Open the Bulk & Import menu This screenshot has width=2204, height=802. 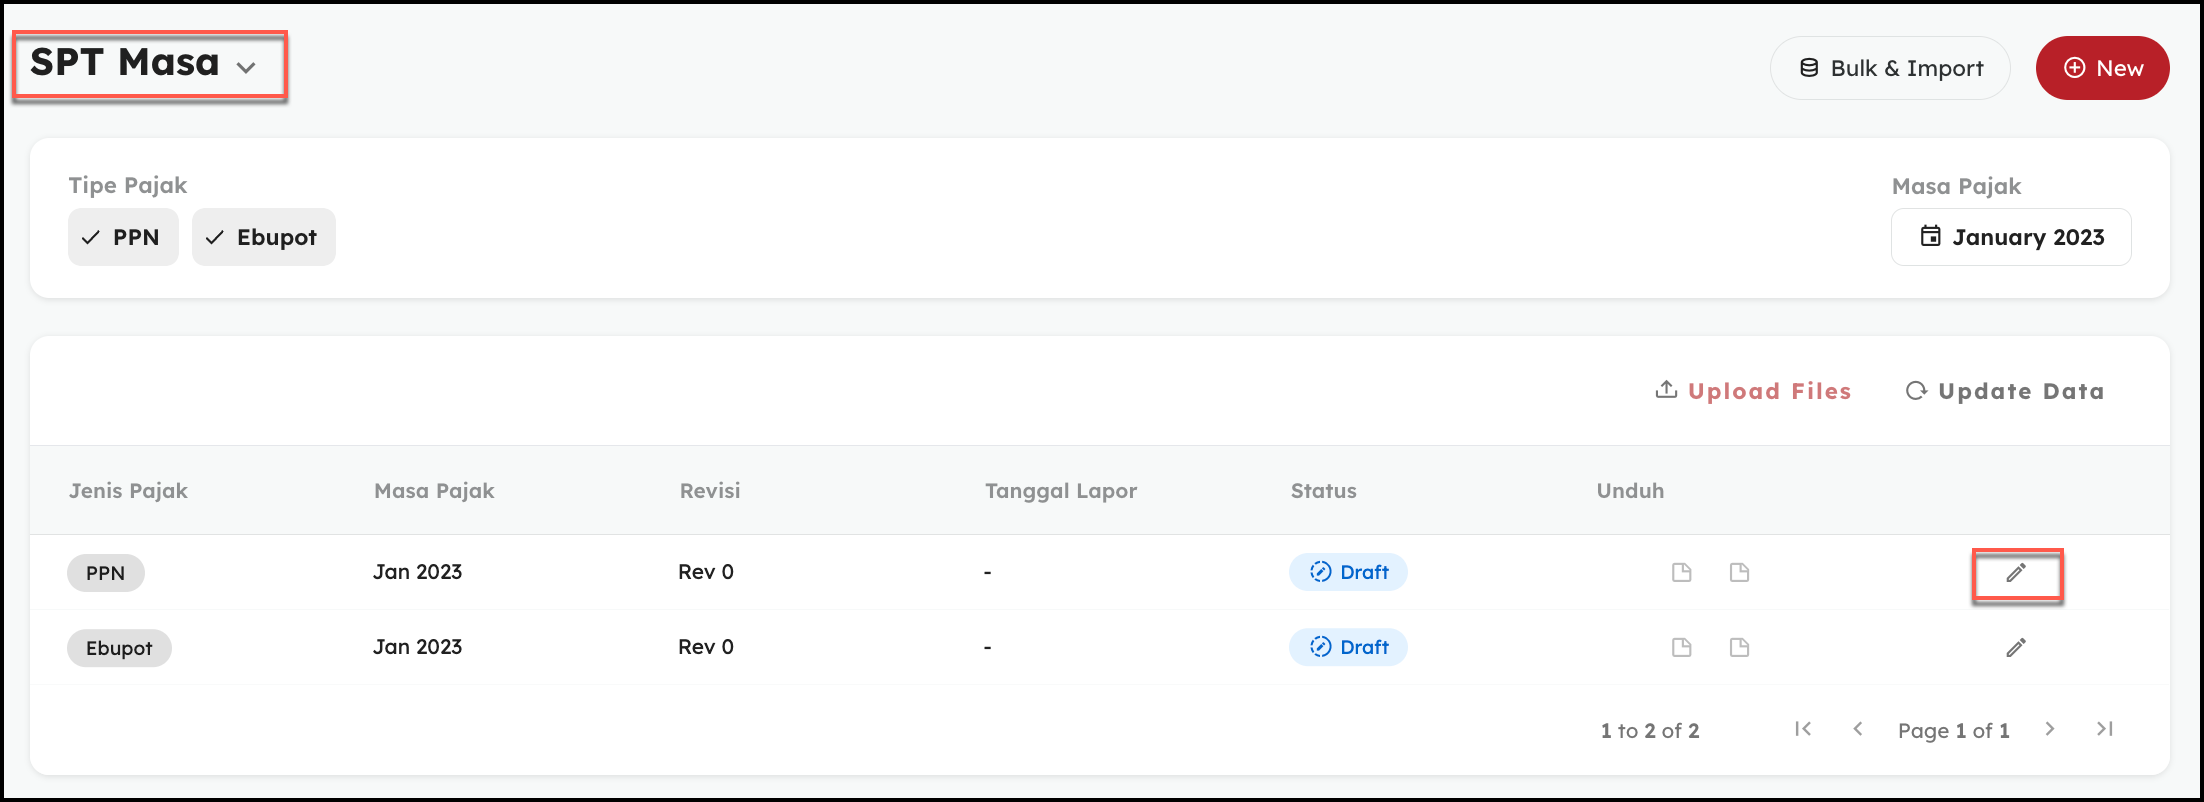coord(1890,68)
